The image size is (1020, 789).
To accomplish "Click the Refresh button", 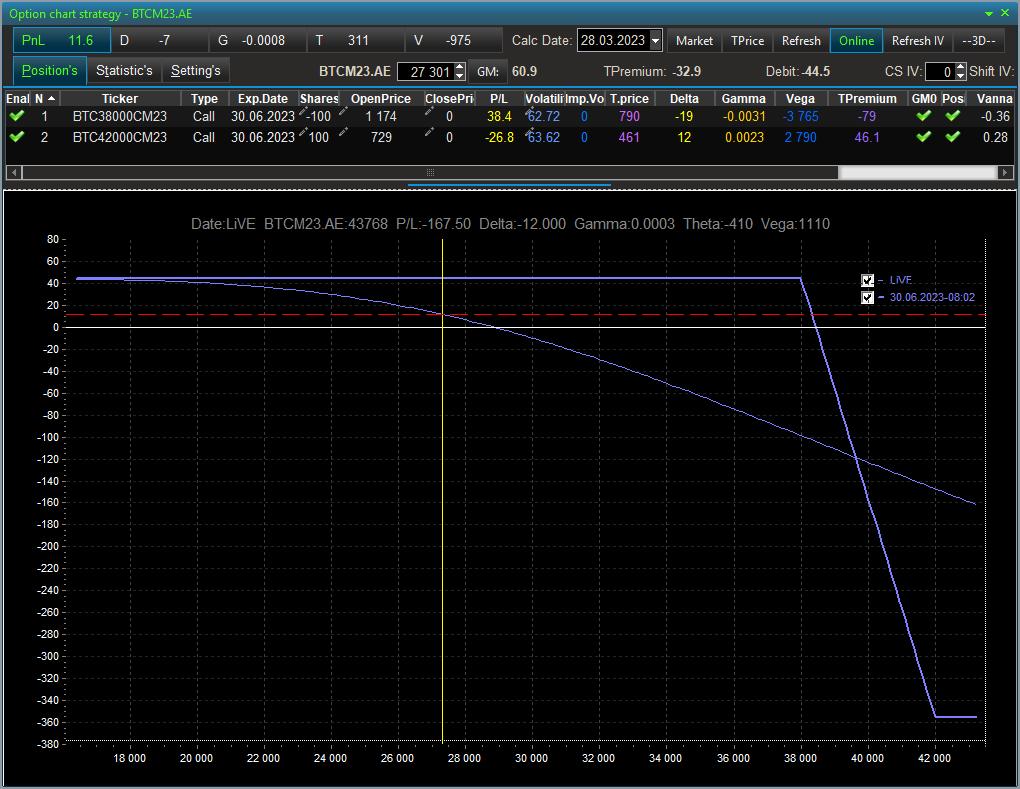I will 801,40.
